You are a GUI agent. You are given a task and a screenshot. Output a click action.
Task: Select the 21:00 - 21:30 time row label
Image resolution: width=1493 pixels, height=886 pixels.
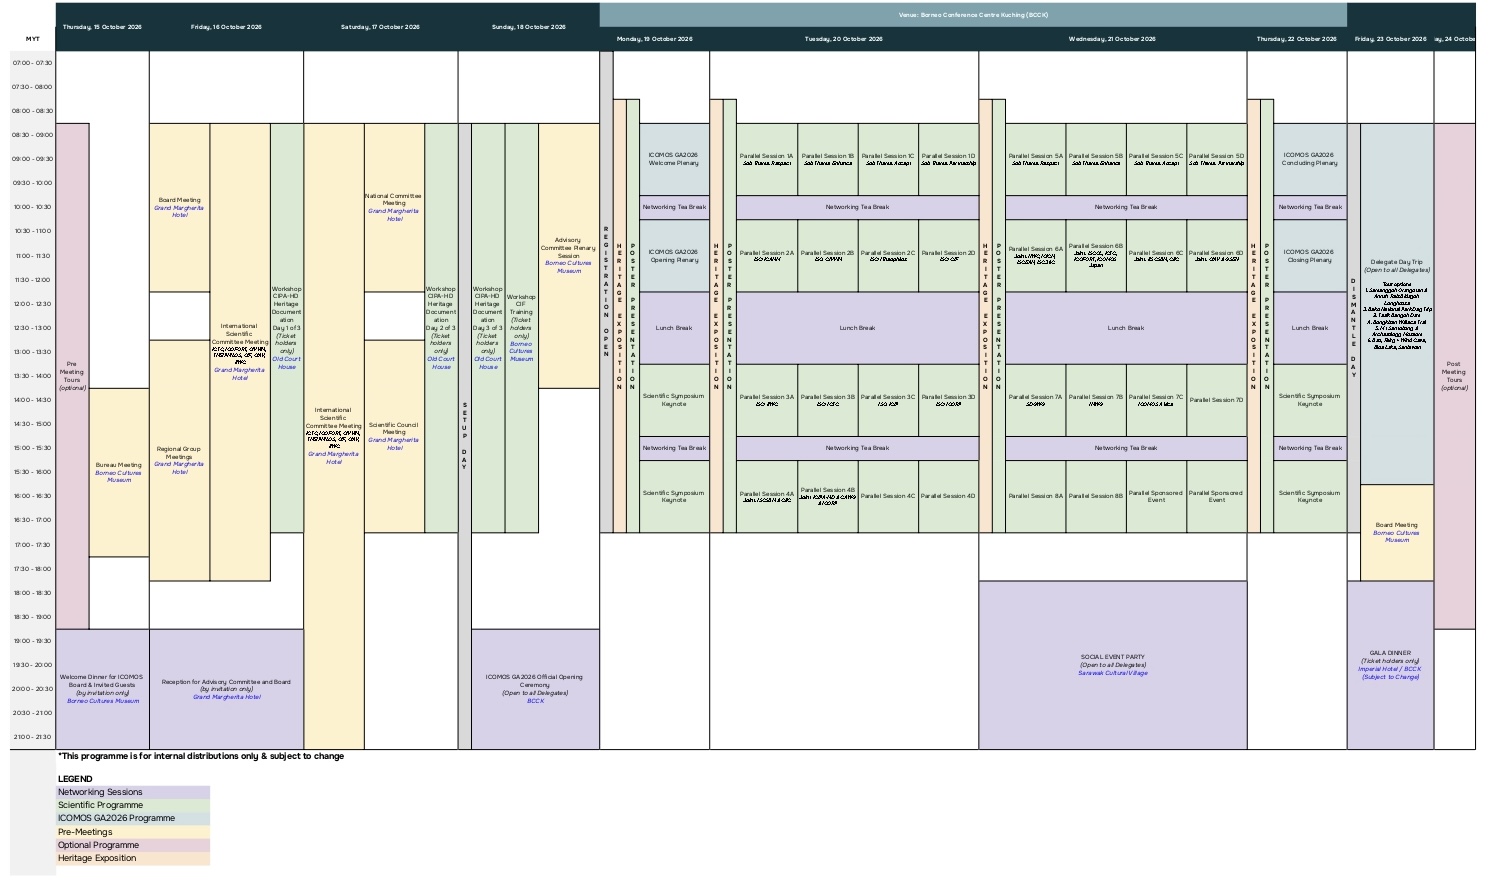pyautogui.click(x=32, y=737)
